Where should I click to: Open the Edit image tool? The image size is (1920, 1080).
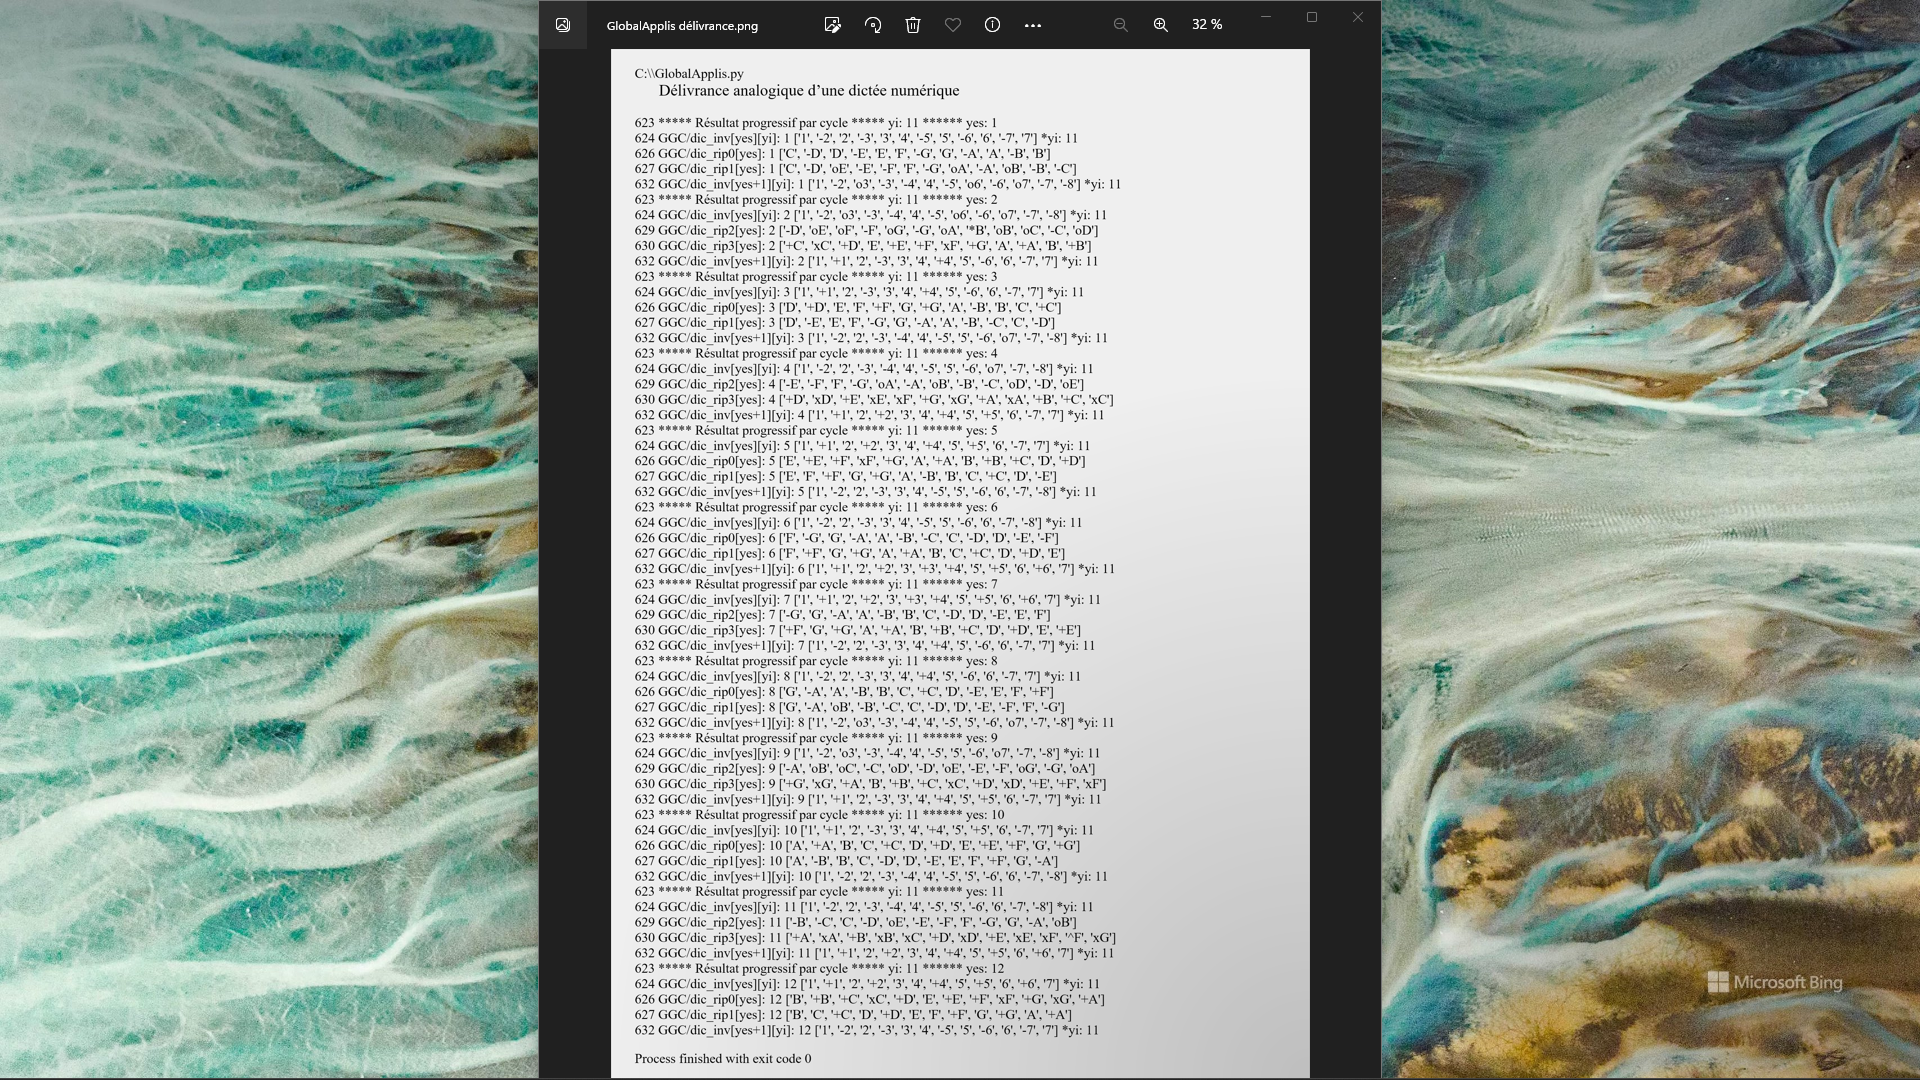click(832, 25)
